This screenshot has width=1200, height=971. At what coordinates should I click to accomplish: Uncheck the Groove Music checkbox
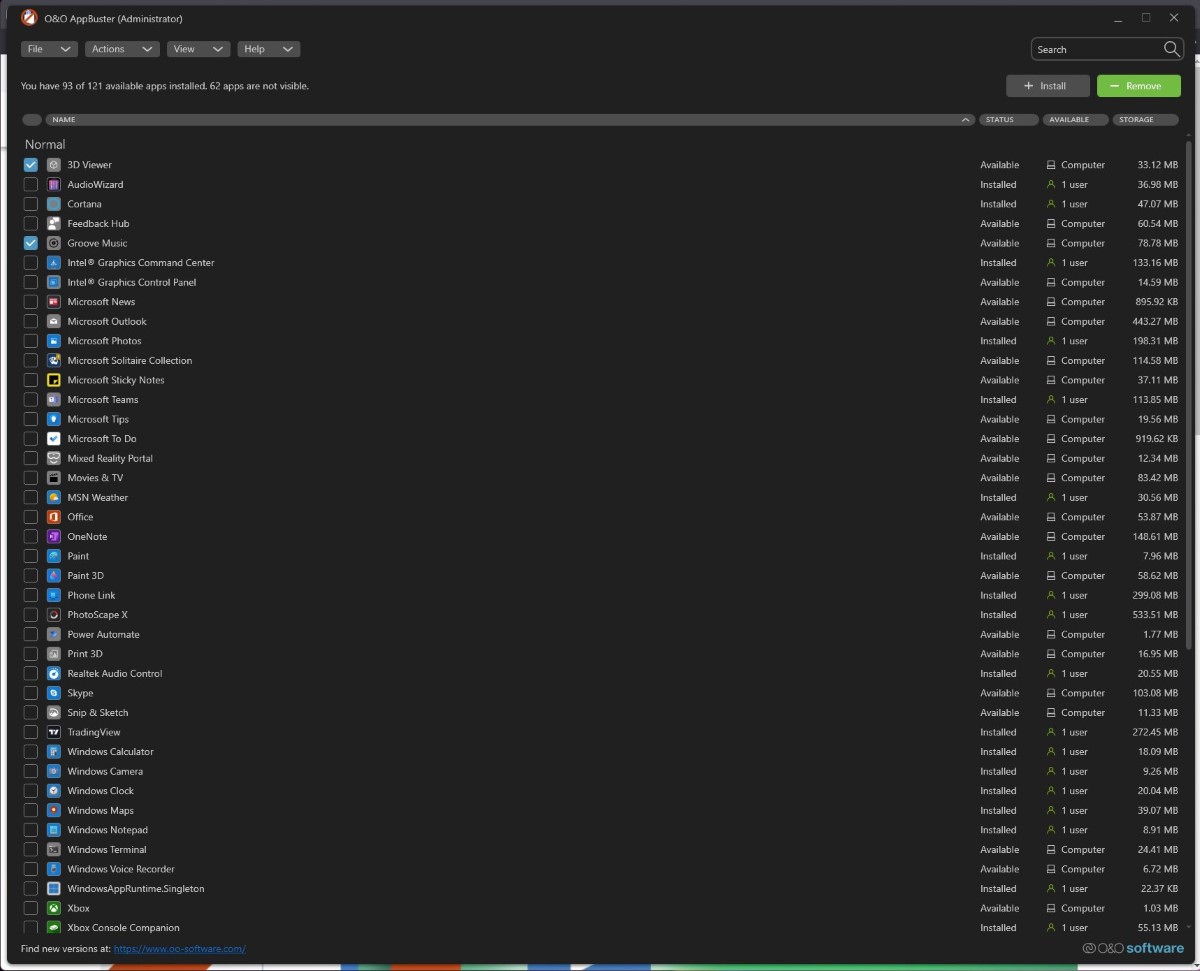click(x=31, y=243)
